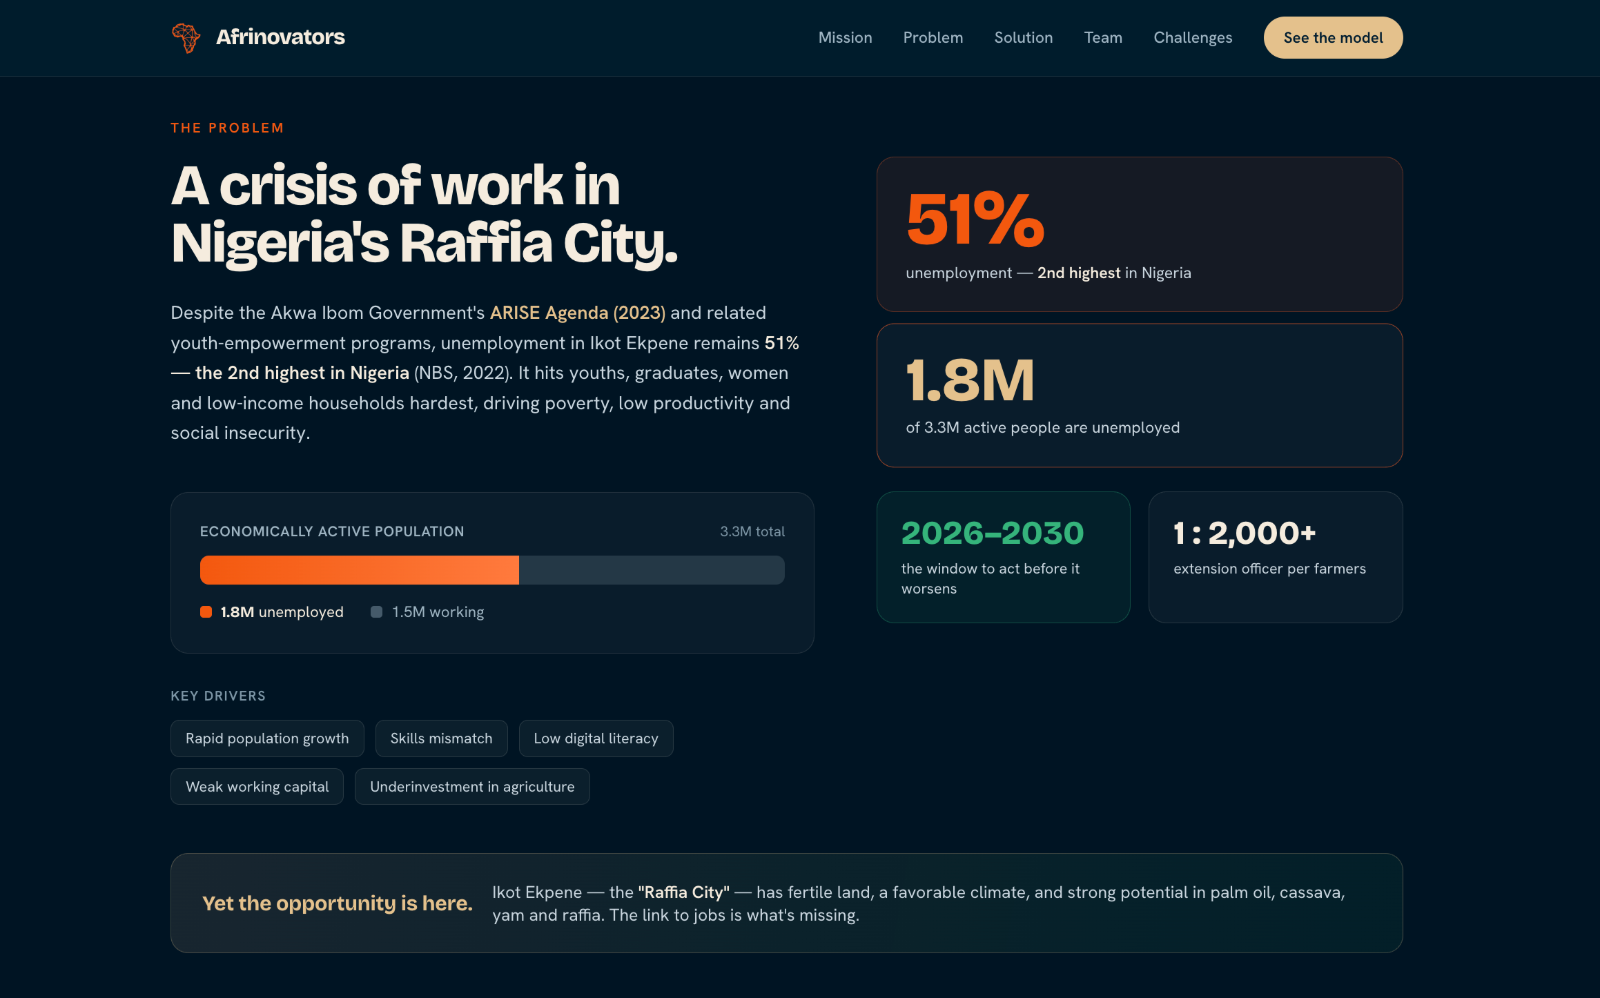The height and width of the screenshot is (998, 1600).
Task: Click 'Yet the opportunity is here.' text
Action: (x=337, y=904)
